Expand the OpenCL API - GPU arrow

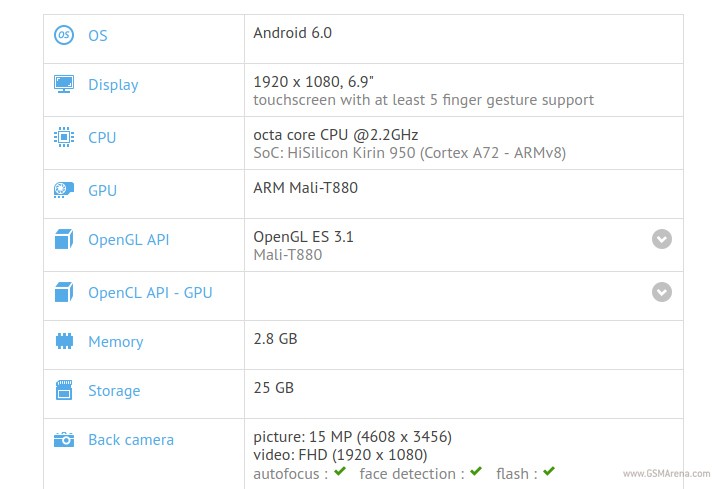pos(661,291)
